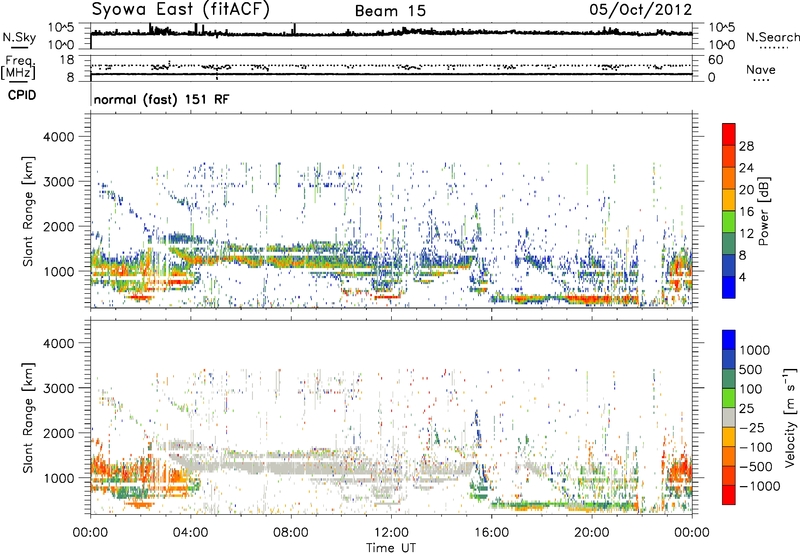This screenshot has height=554, width=800.
Task: Click the '16:00' time axis tick label
Action: tap(491, 533)
